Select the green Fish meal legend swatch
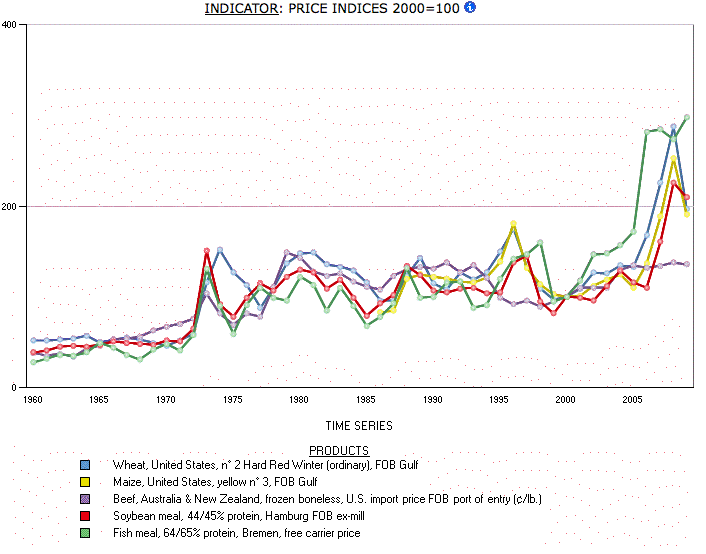This screenshot has height=554, width=706. coord(86,534)
